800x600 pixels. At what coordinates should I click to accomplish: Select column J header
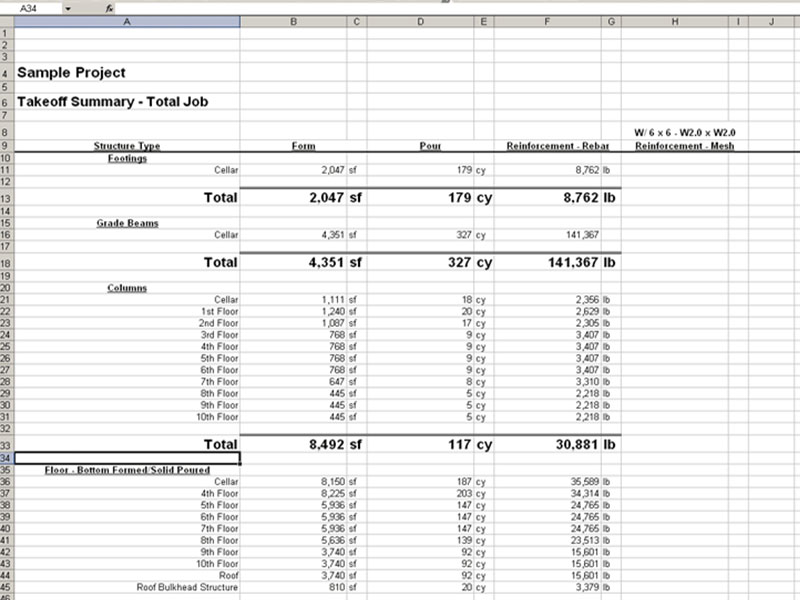pyautogui.click(x=771, y=21)
